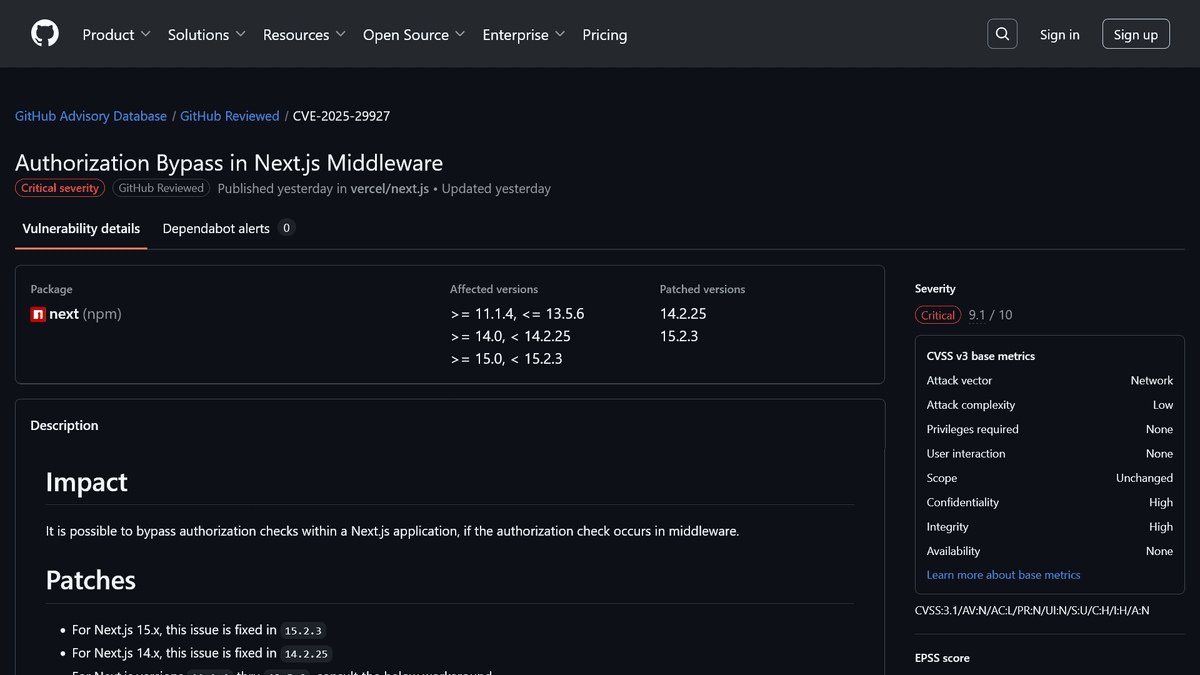Expand the Resources menu

[304, 34]
